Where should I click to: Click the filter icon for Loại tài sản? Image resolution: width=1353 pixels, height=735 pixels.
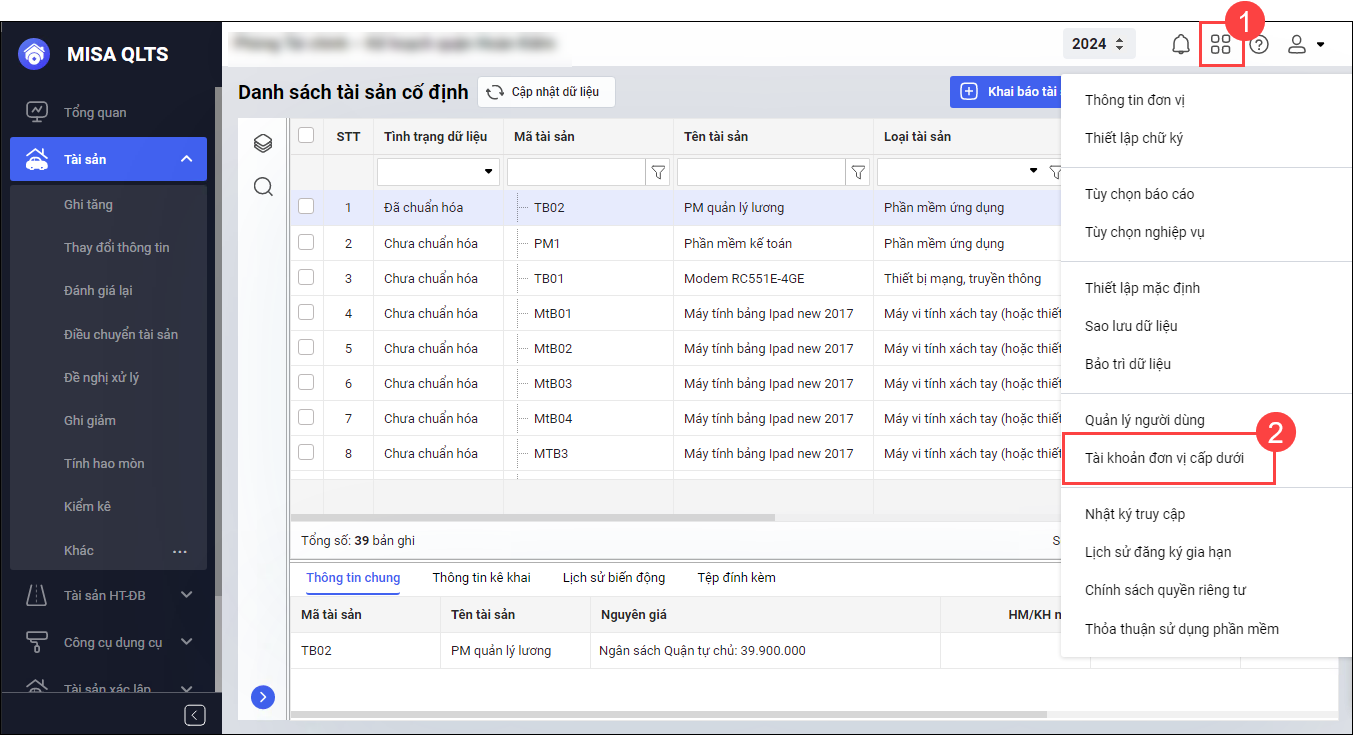[x=1054, y=172]
